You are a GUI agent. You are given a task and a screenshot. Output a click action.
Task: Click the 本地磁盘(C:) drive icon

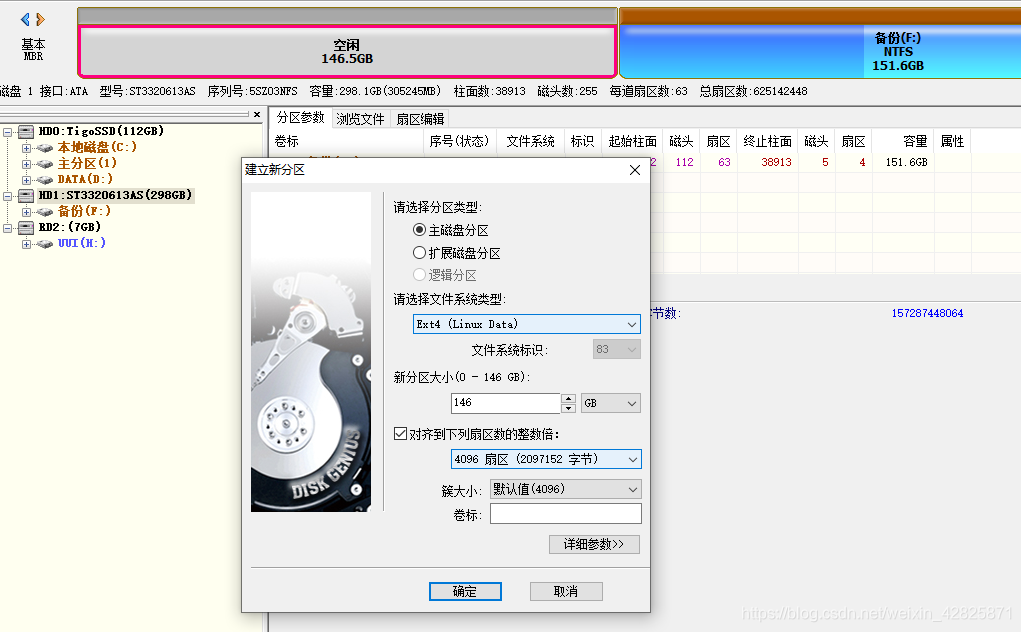(x=44, y=148)
